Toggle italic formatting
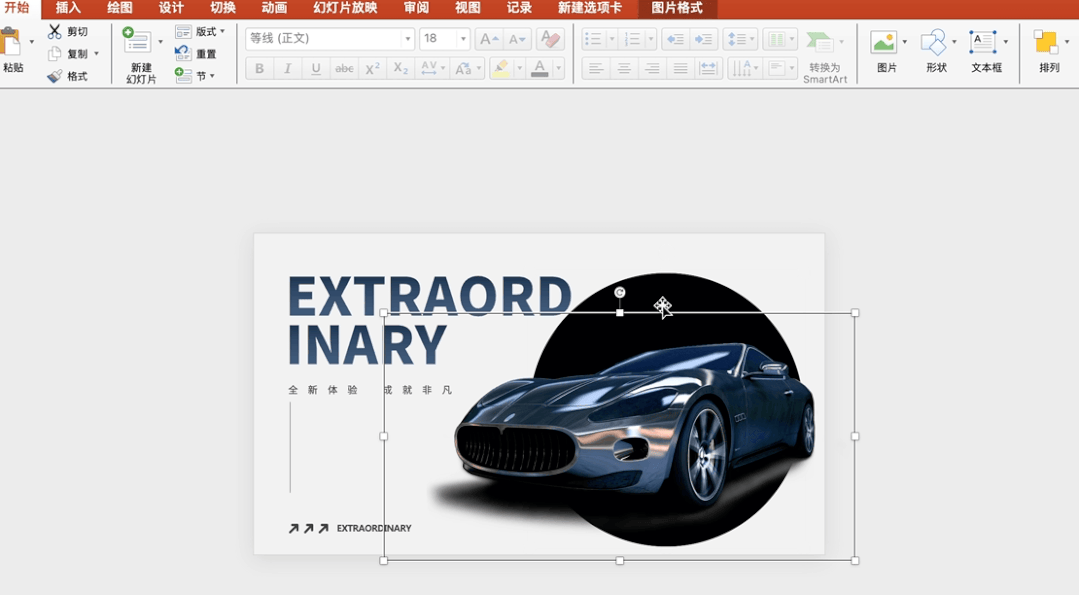Viewport: 1079px width, 595px height. pyautogui.click(x=288, y=68)
